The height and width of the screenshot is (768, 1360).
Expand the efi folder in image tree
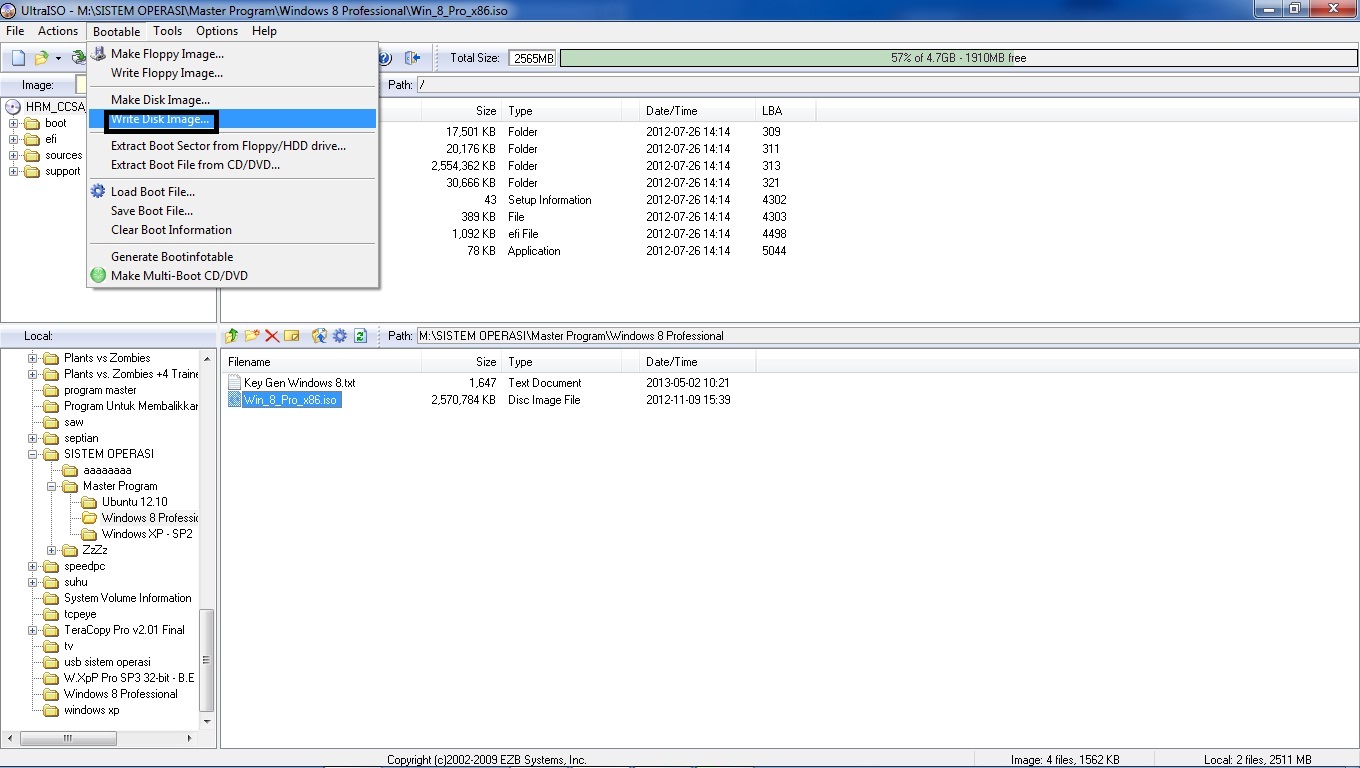point(14,140)
